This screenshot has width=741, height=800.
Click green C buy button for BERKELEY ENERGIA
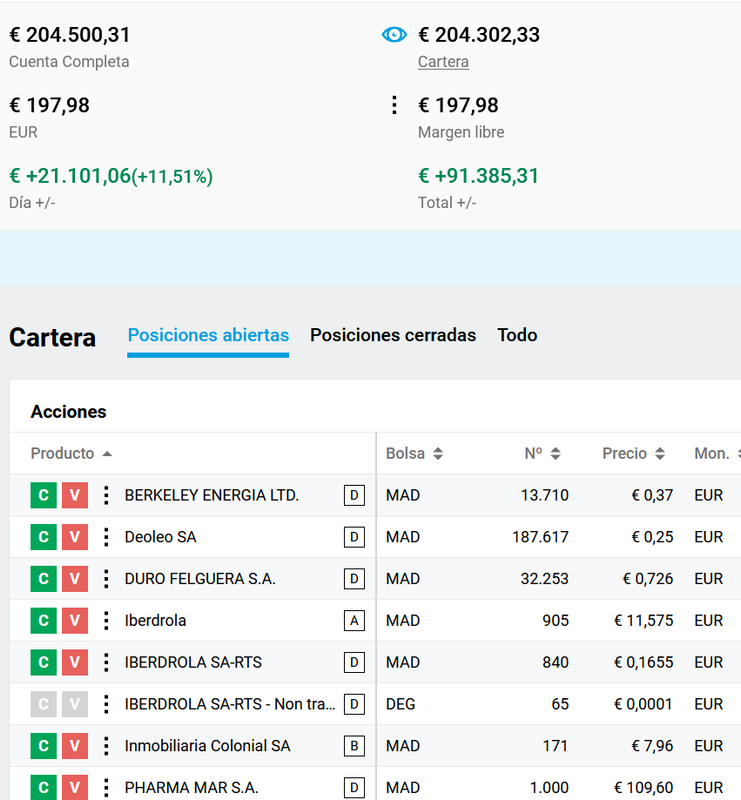[43, 495]
